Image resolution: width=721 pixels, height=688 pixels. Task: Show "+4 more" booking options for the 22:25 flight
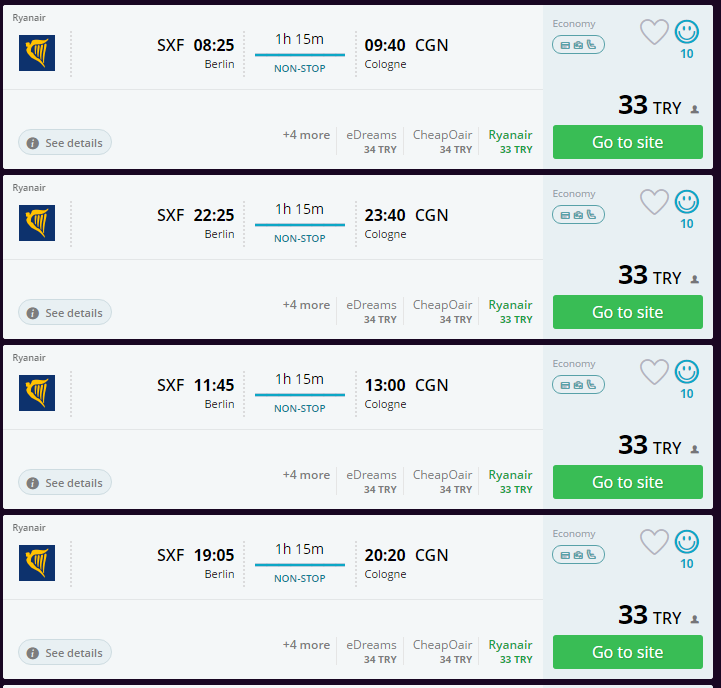306,305
